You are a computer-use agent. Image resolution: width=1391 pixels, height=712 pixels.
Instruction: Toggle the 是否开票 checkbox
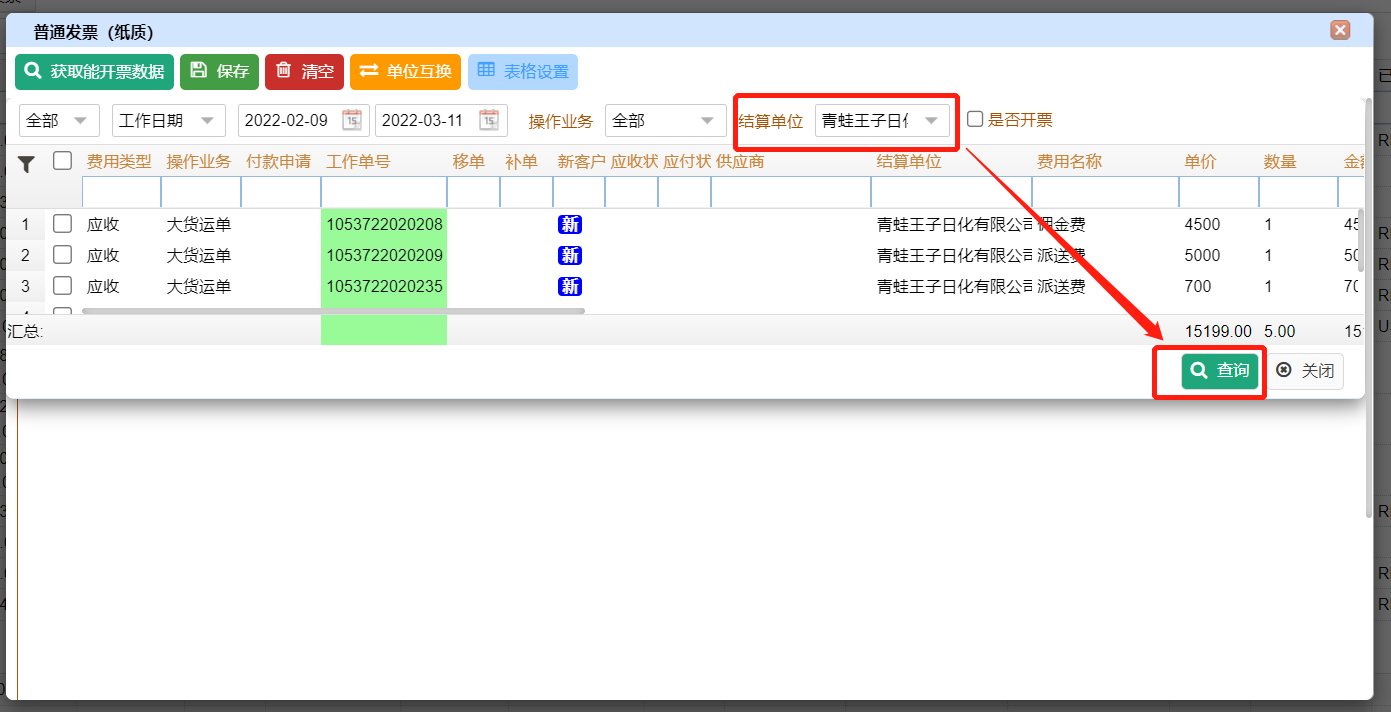tap(975, 119)
